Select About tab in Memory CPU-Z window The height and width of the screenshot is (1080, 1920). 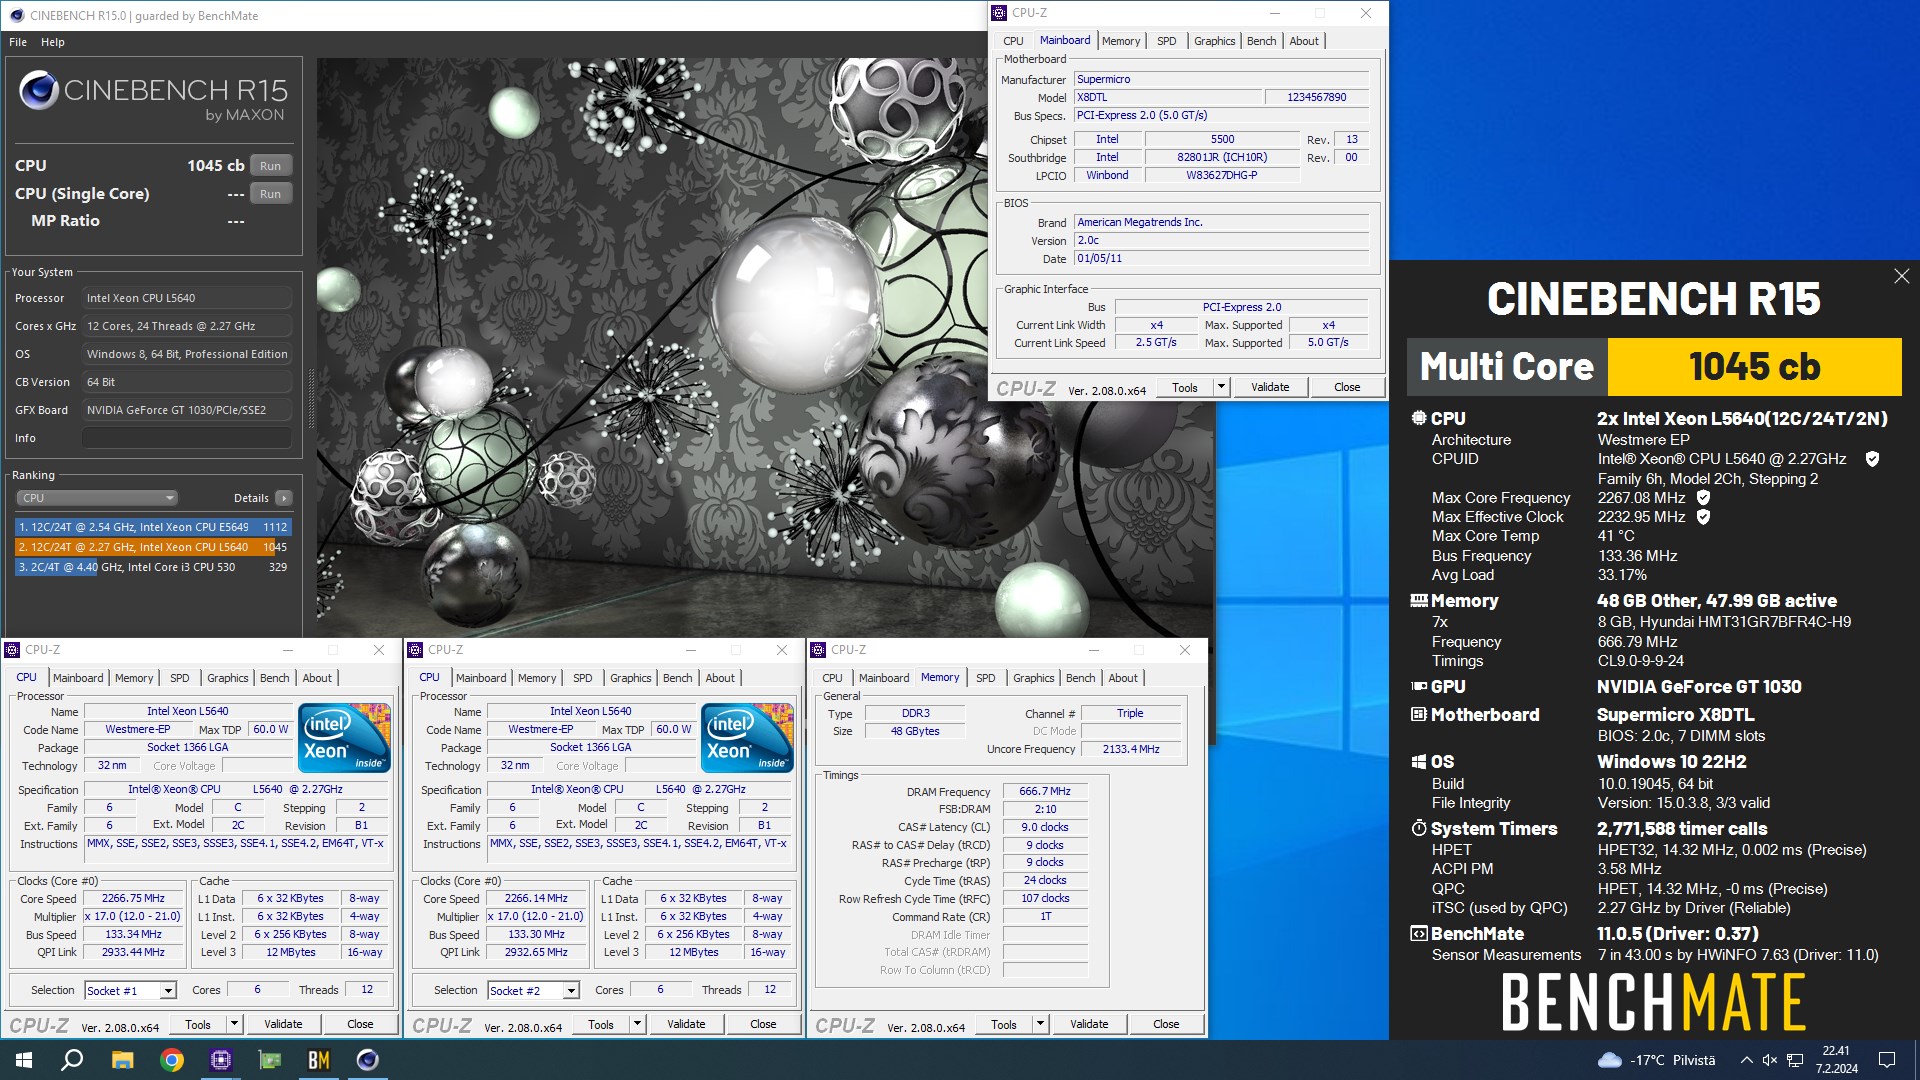coord(1122,678)
